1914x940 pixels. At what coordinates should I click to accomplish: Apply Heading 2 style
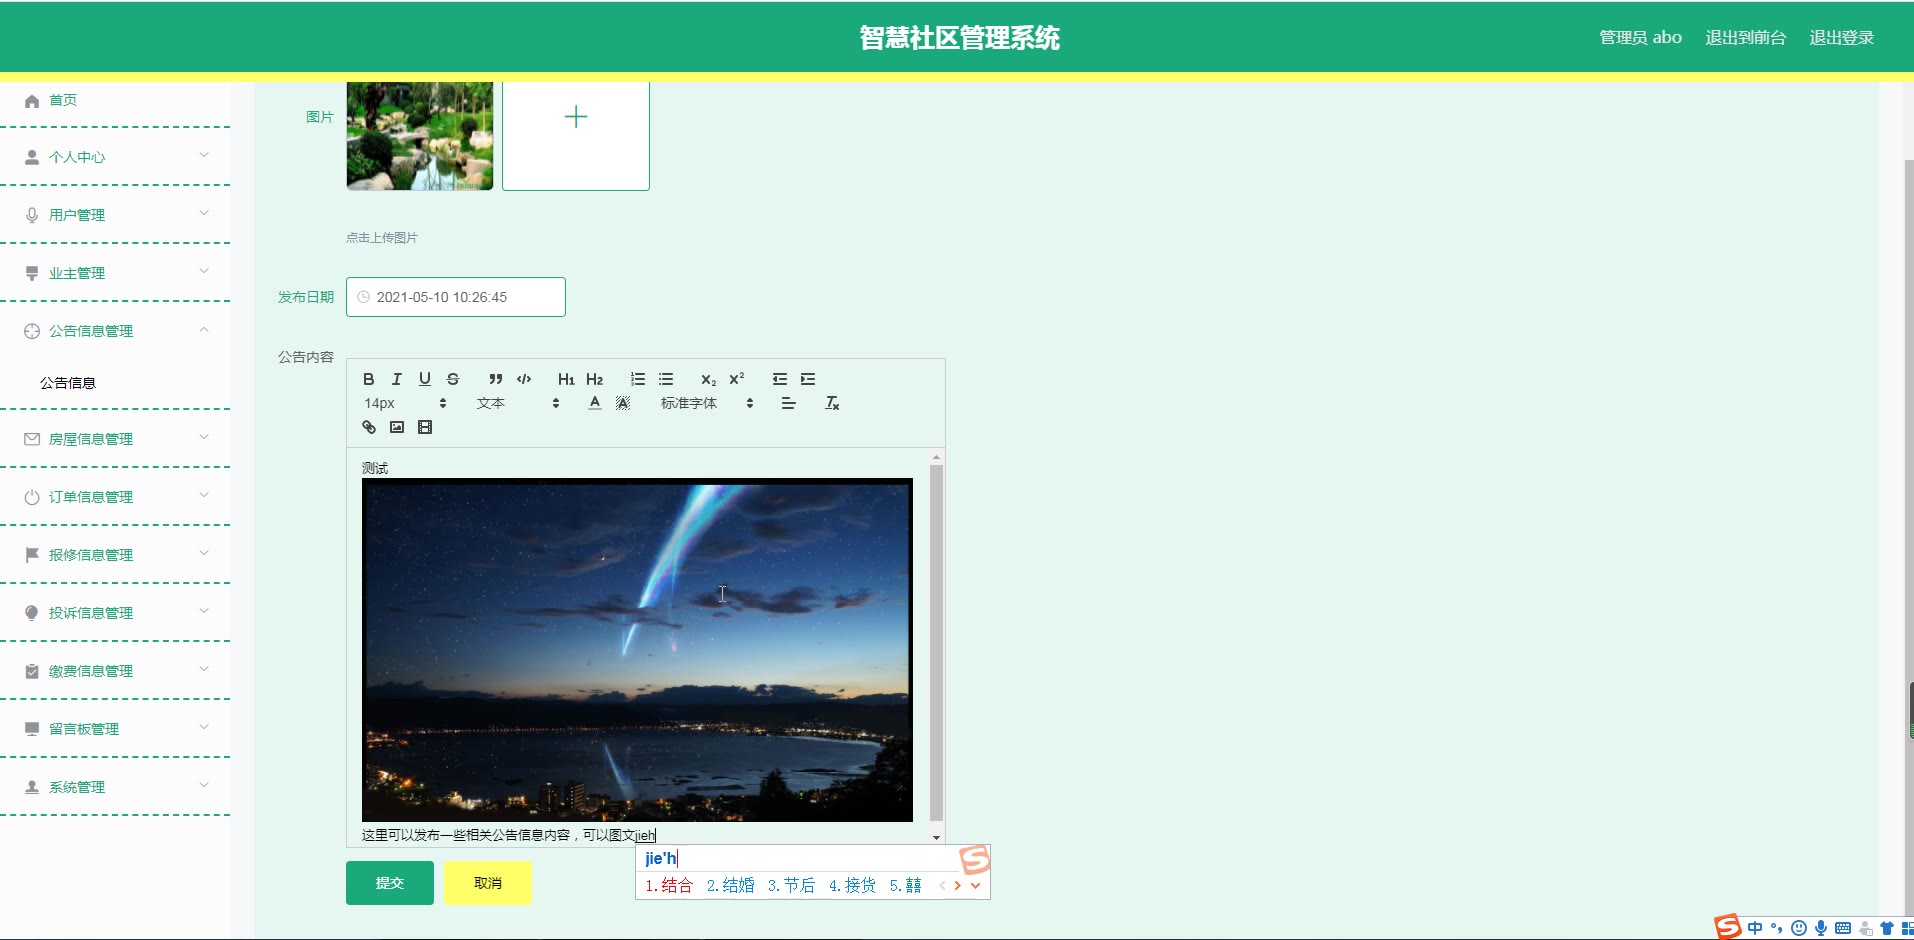coord(595,379)
